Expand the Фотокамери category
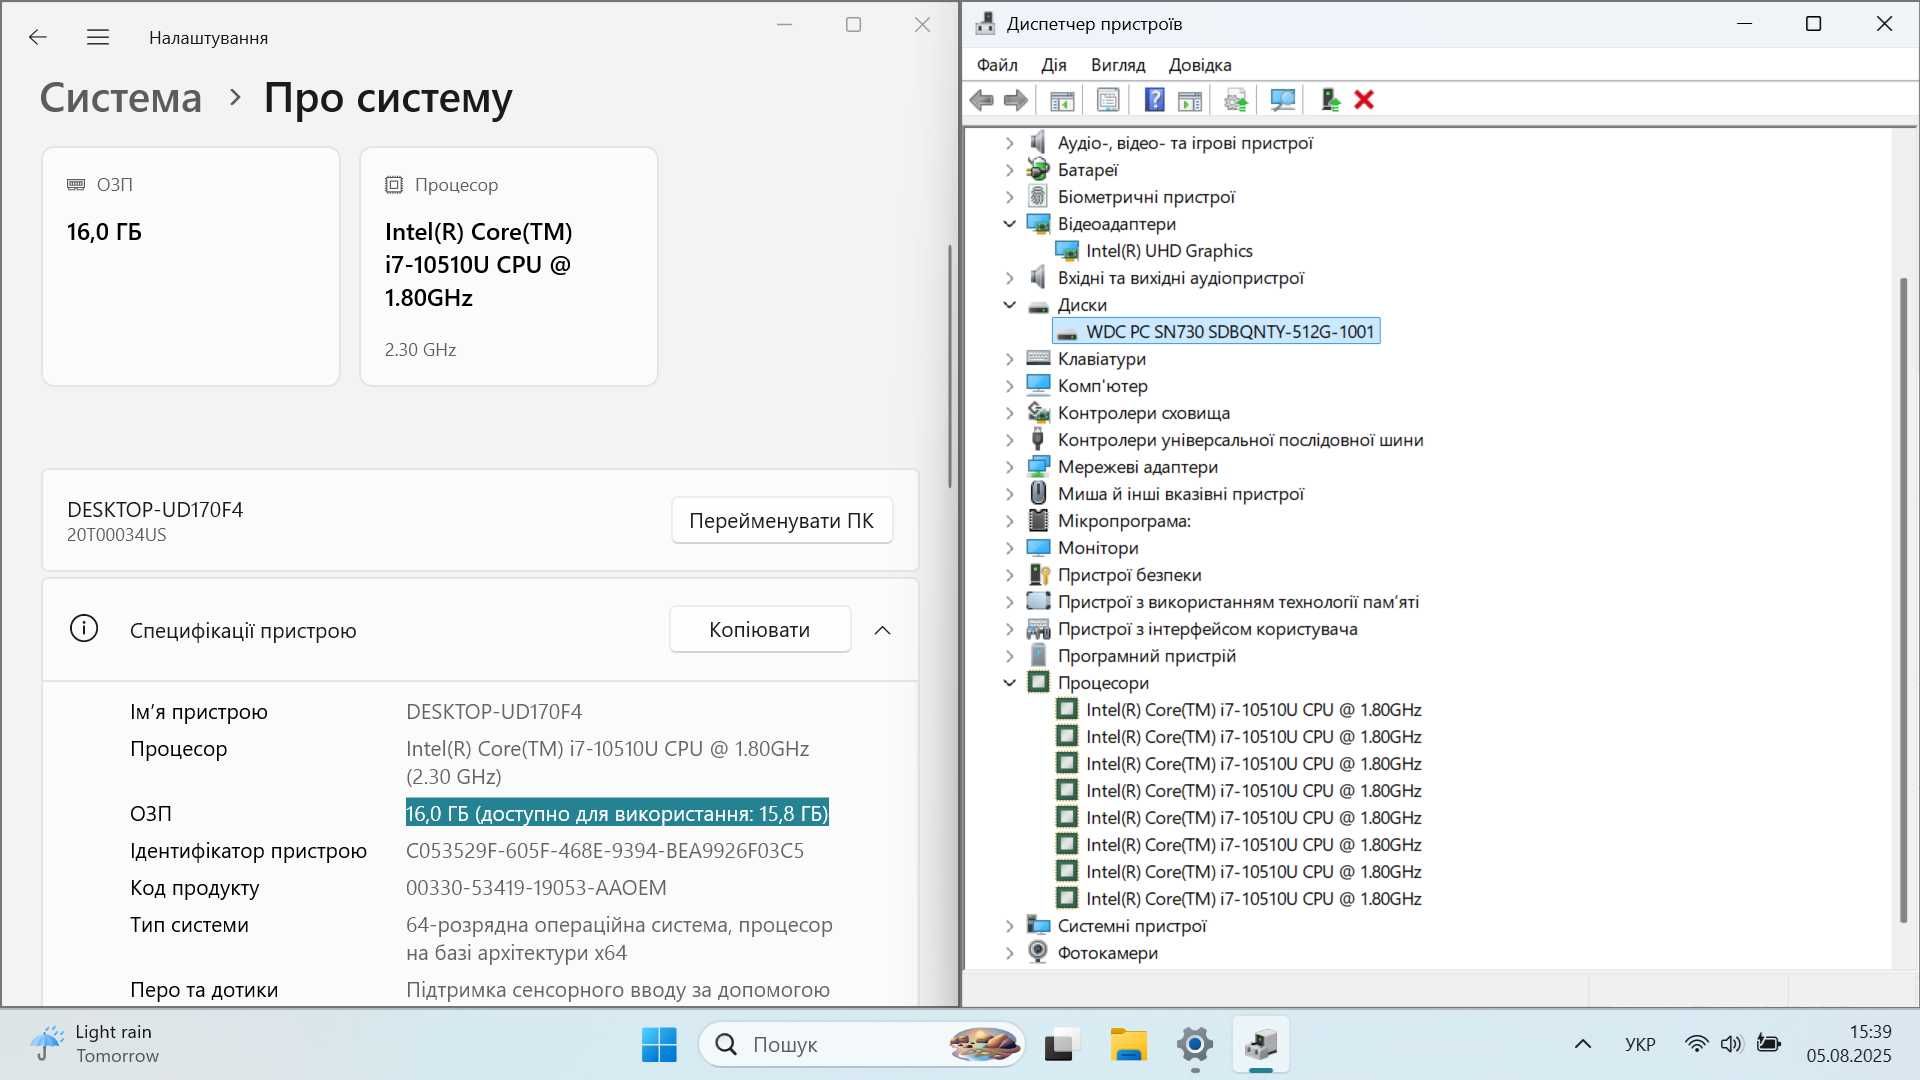Image resolution: width=1920 pixels, height=1080 pixels. click(1009, 953)
